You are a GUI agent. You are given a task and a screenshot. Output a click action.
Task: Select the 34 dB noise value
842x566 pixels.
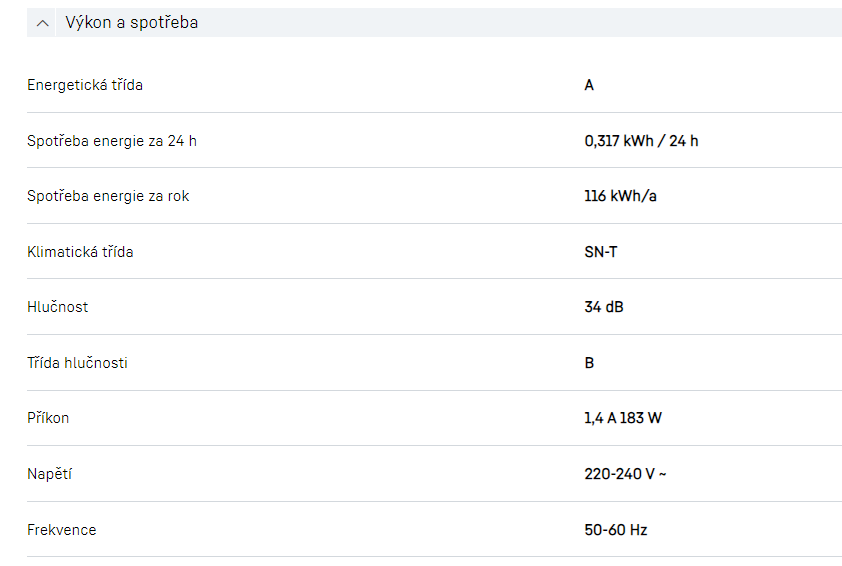[604, 307]
